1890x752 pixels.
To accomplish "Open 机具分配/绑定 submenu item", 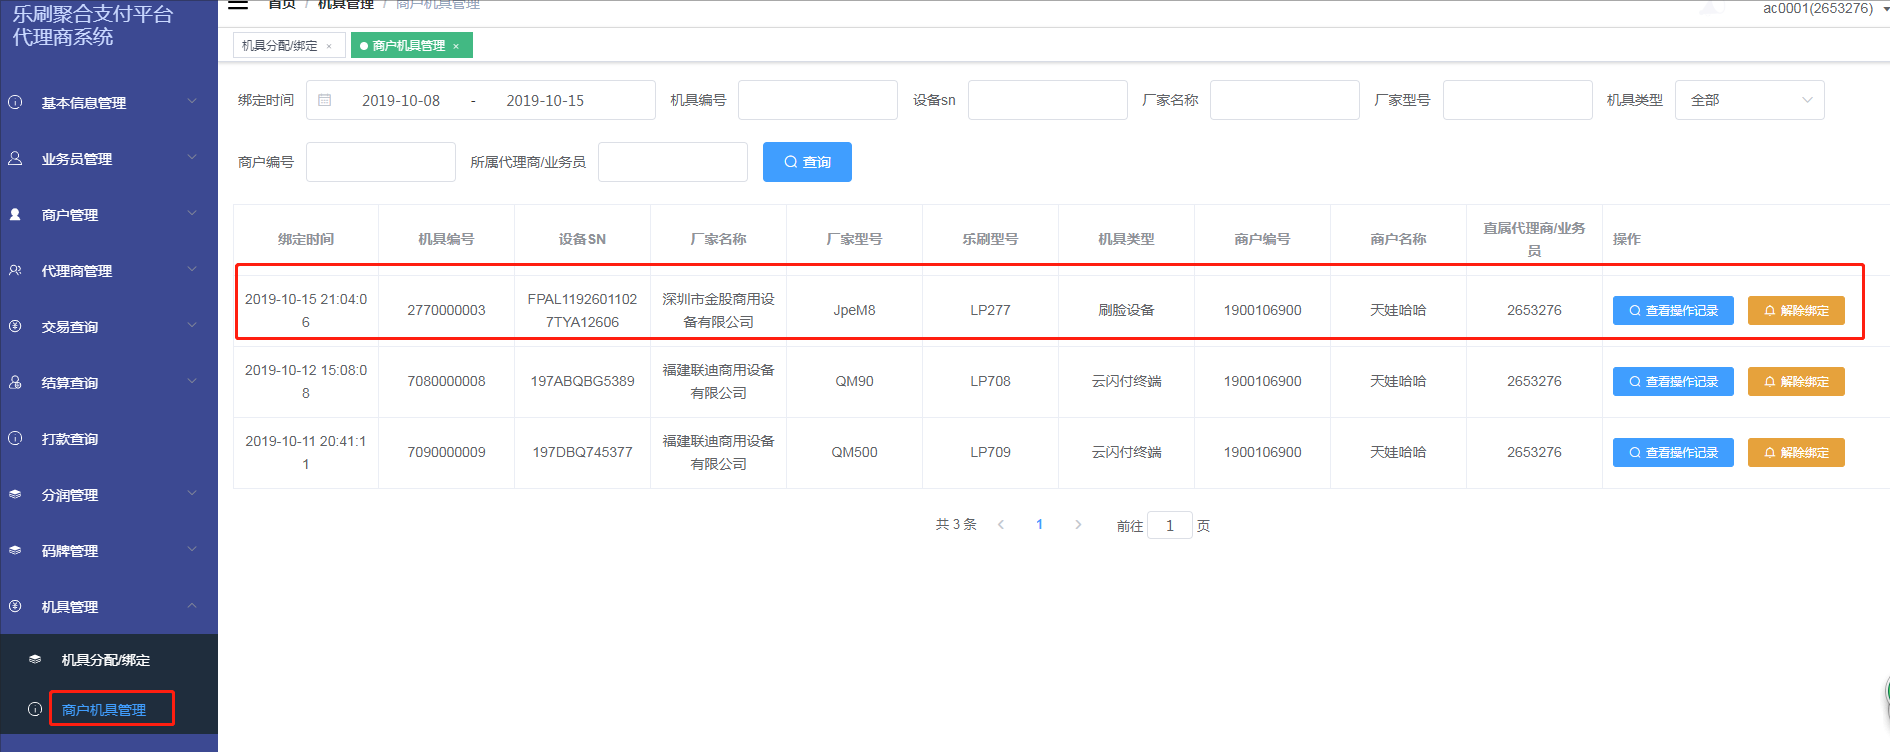I will point(109,659).
